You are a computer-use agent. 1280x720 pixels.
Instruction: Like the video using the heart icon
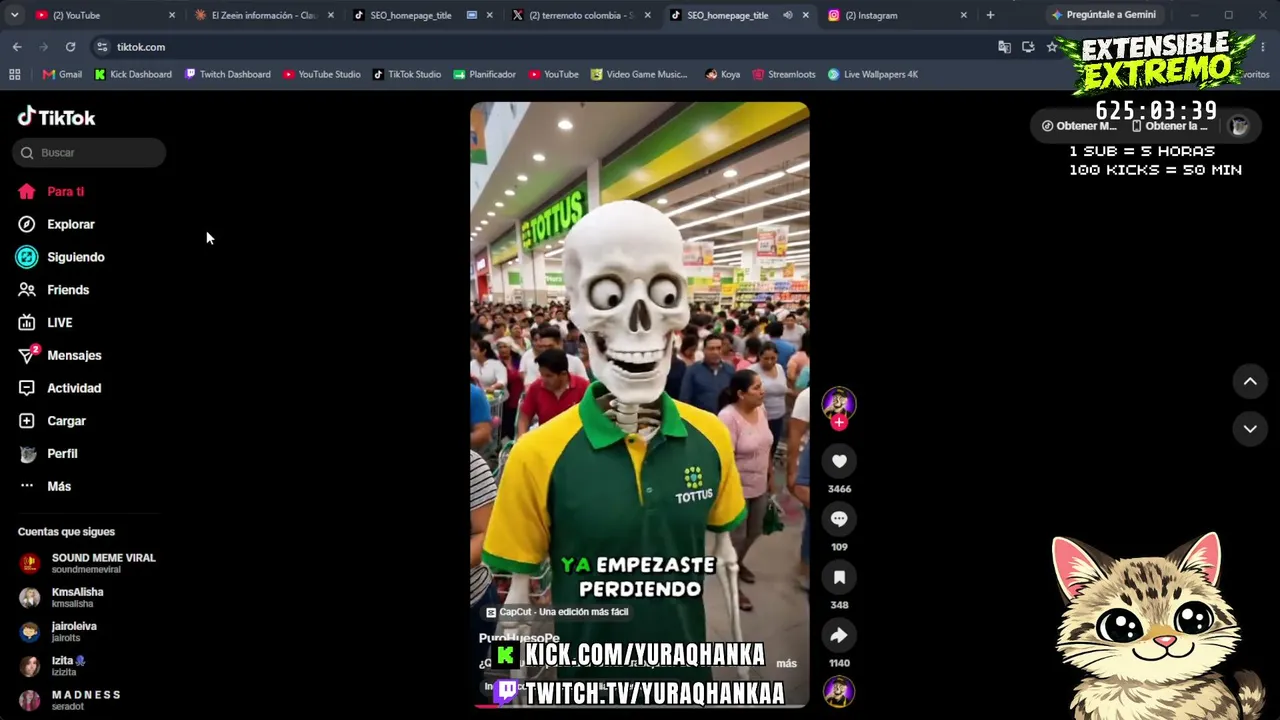[839, 461]
